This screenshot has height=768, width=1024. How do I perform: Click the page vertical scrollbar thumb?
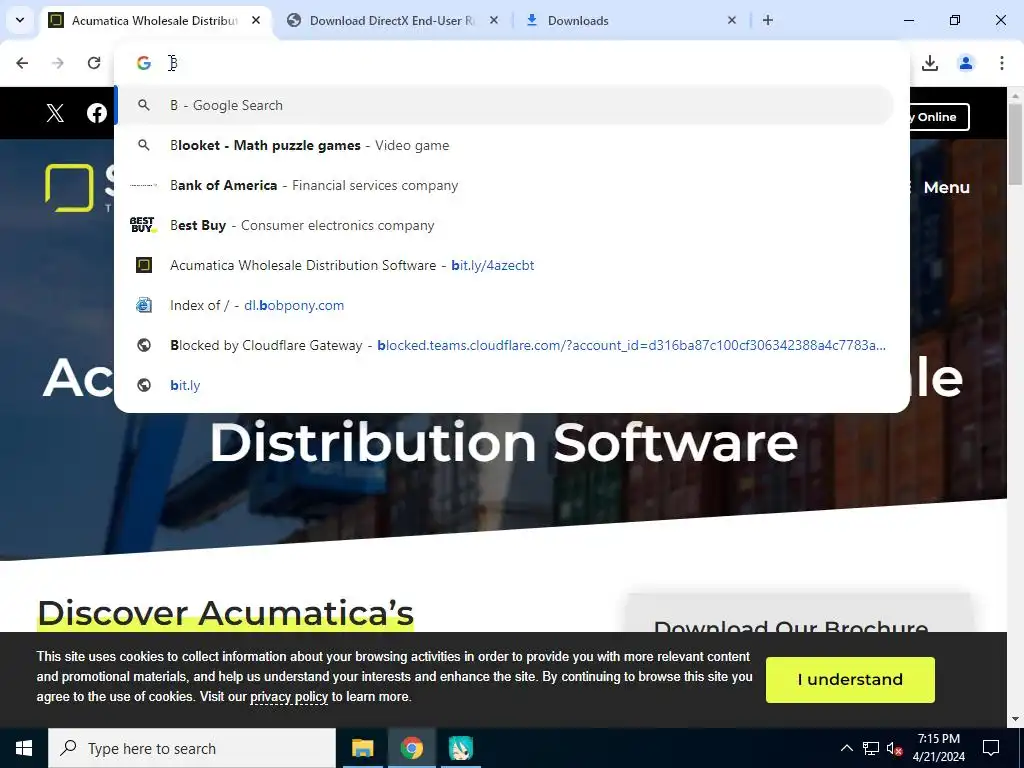click(1016, 144)
